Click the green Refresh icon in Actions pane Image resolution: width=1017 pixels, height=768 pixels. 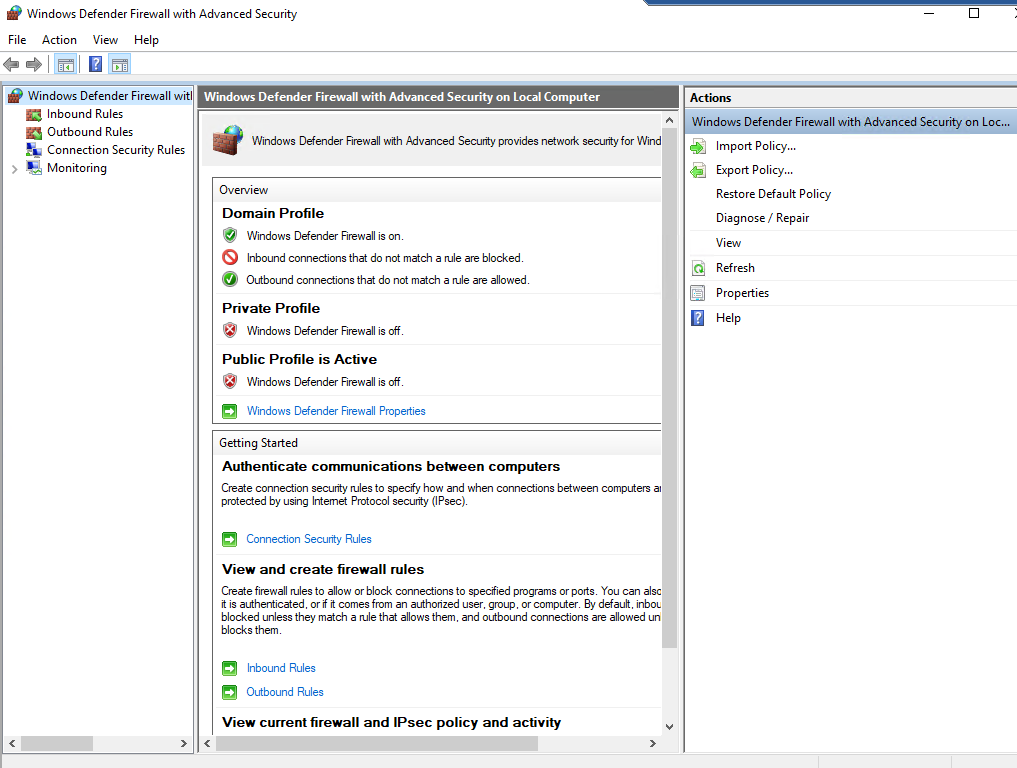(698, 267)
